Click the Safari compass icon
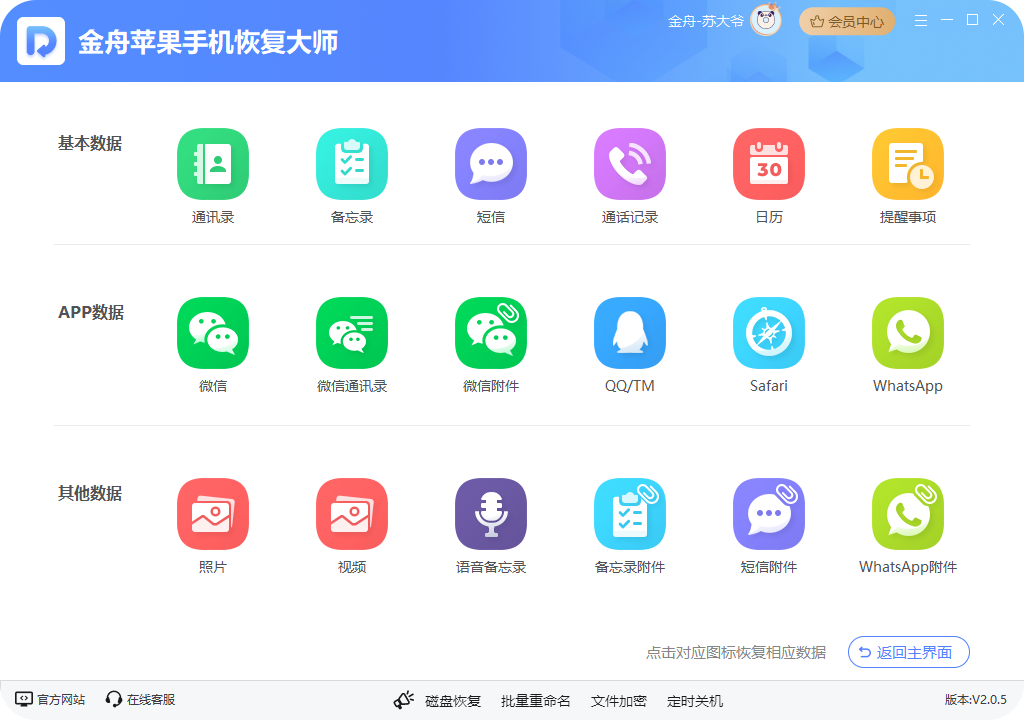 point(768,333)
